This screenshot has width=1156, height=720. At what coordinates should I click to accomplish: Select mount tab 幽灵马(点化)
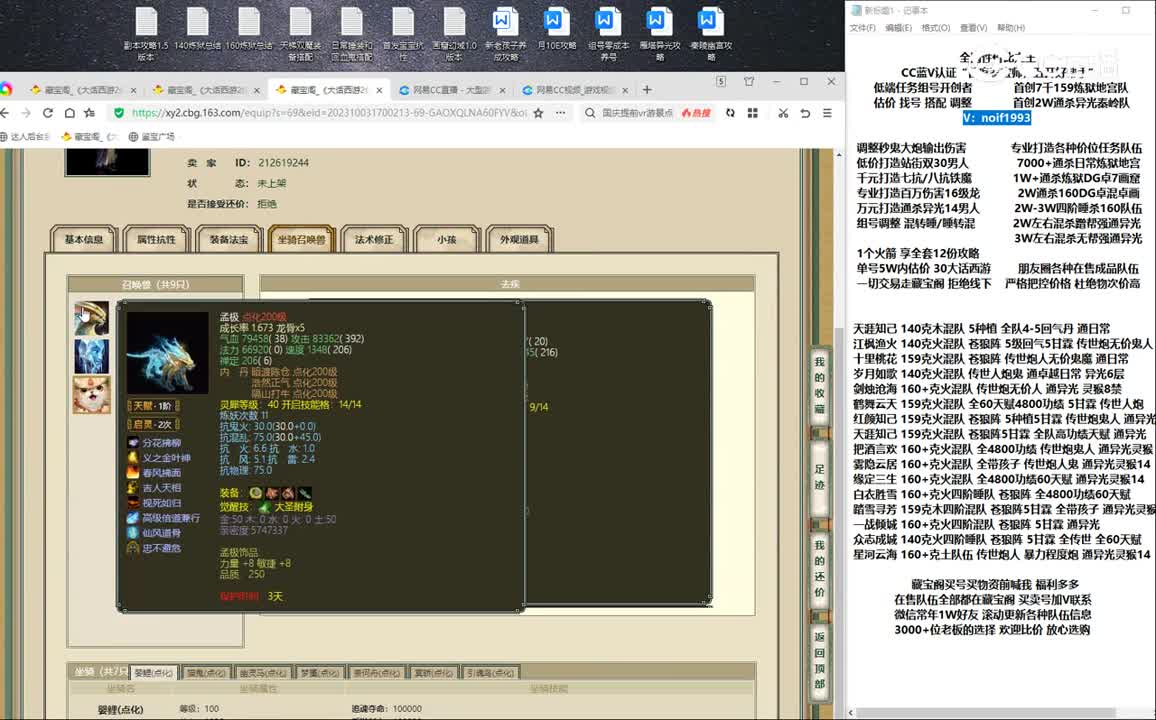tap(262, 672)
